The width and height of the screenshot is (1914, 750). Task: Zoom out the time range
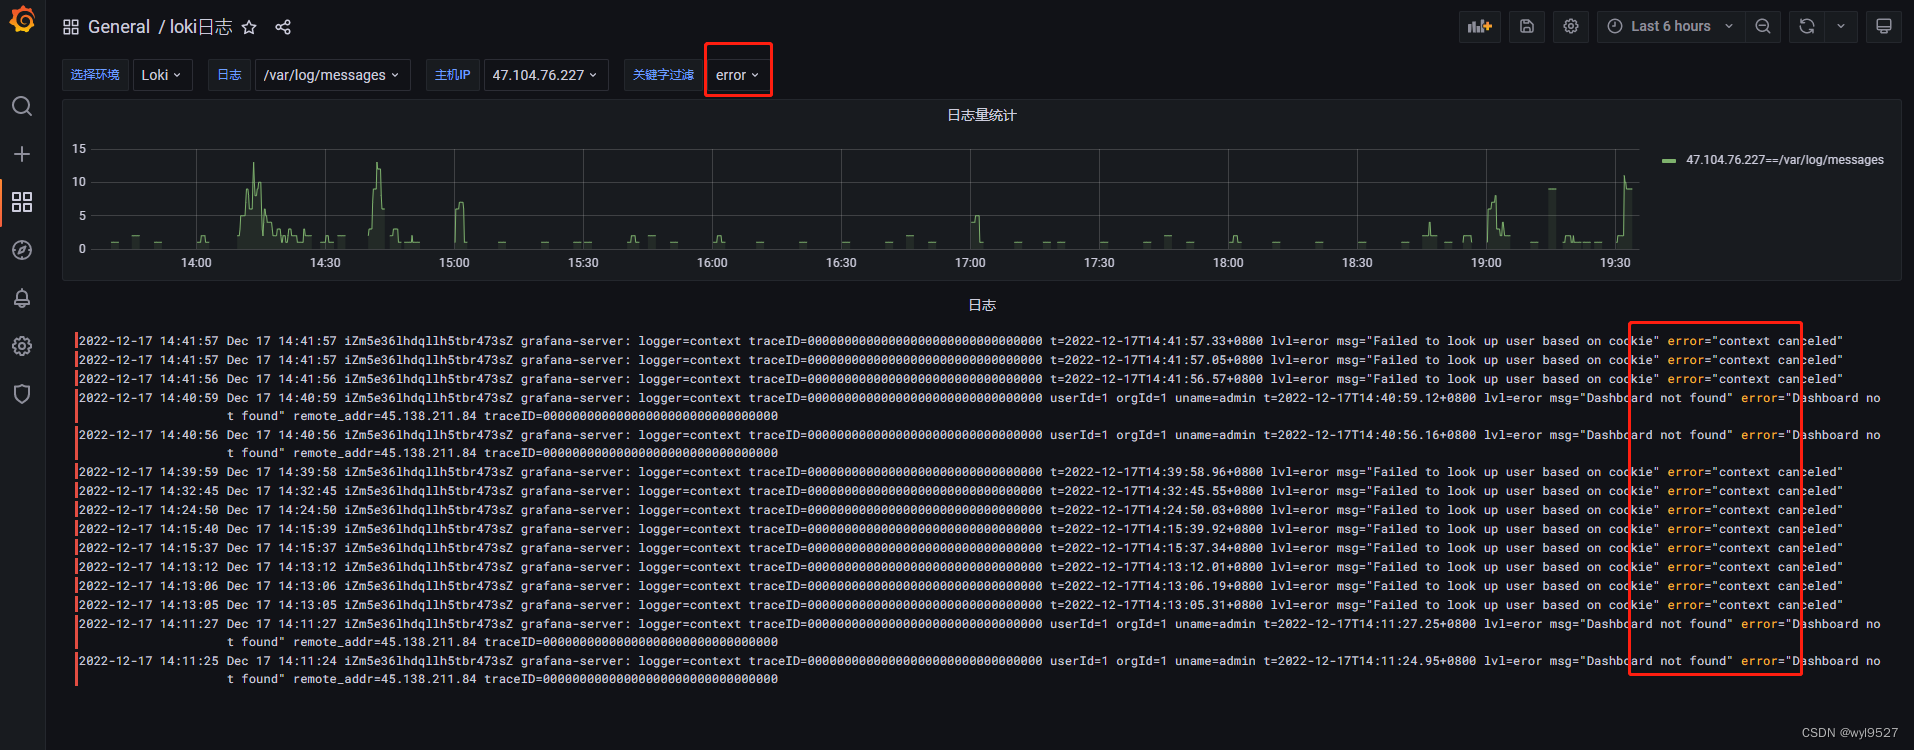tap(1763, 27)
